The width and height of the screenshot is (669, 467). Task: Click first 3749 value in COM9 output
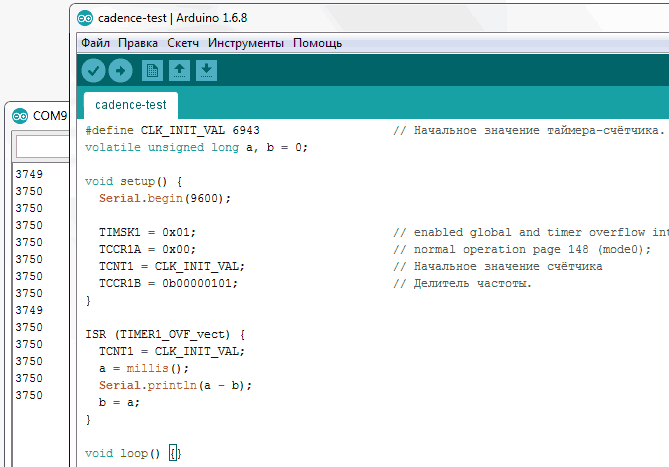(x=29, y=174)
